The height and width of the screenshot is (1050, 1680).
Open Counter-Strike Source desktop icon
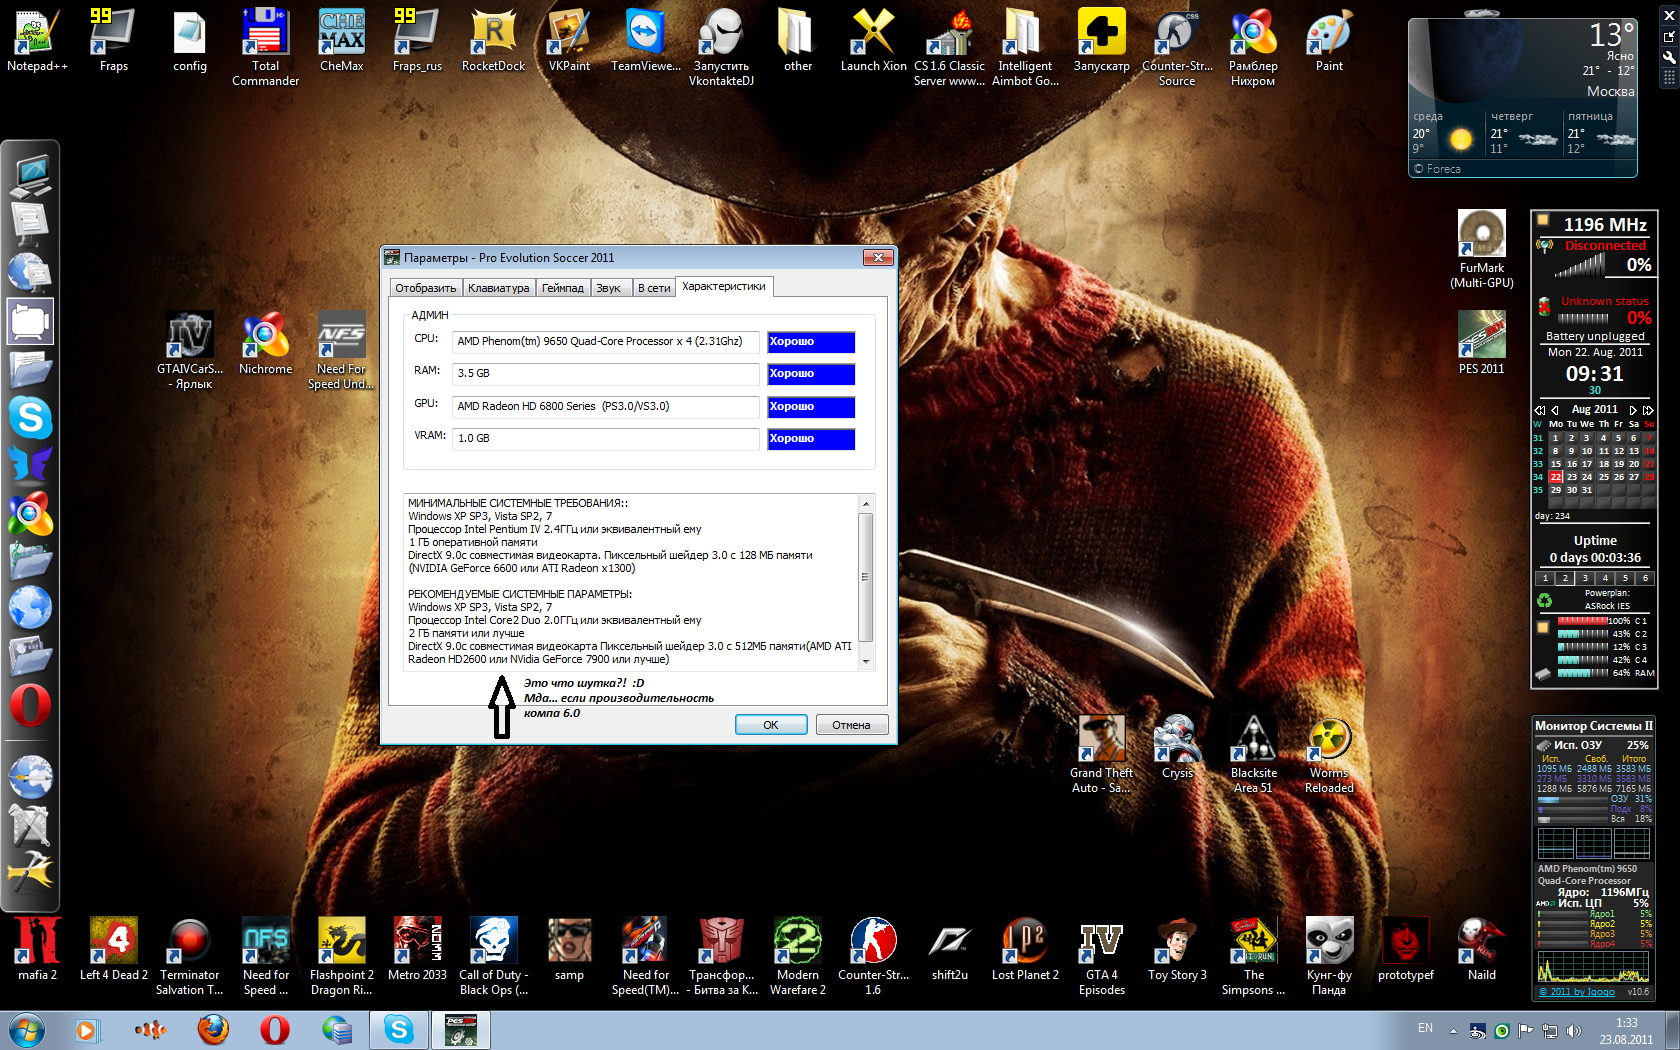click(1177, 46)
